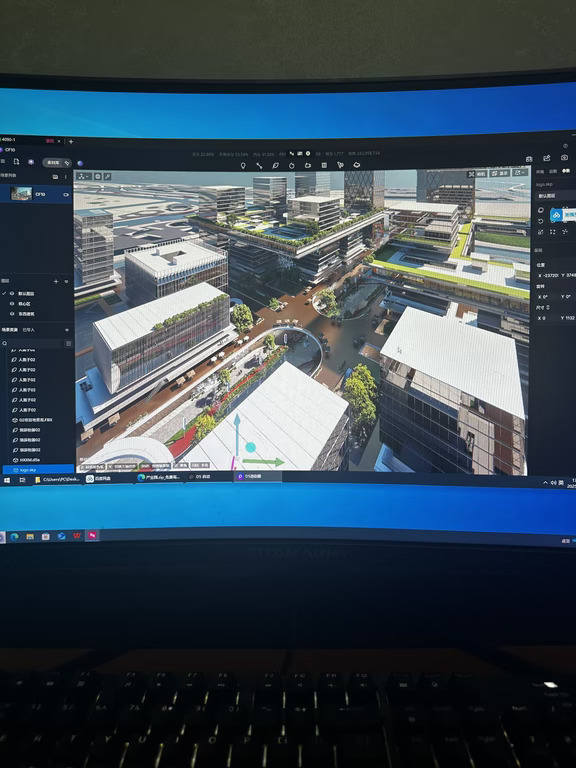Close the 4090-1 remote tab
The height and width of the screenshot is (768, 576).
(x=59, y=141)
